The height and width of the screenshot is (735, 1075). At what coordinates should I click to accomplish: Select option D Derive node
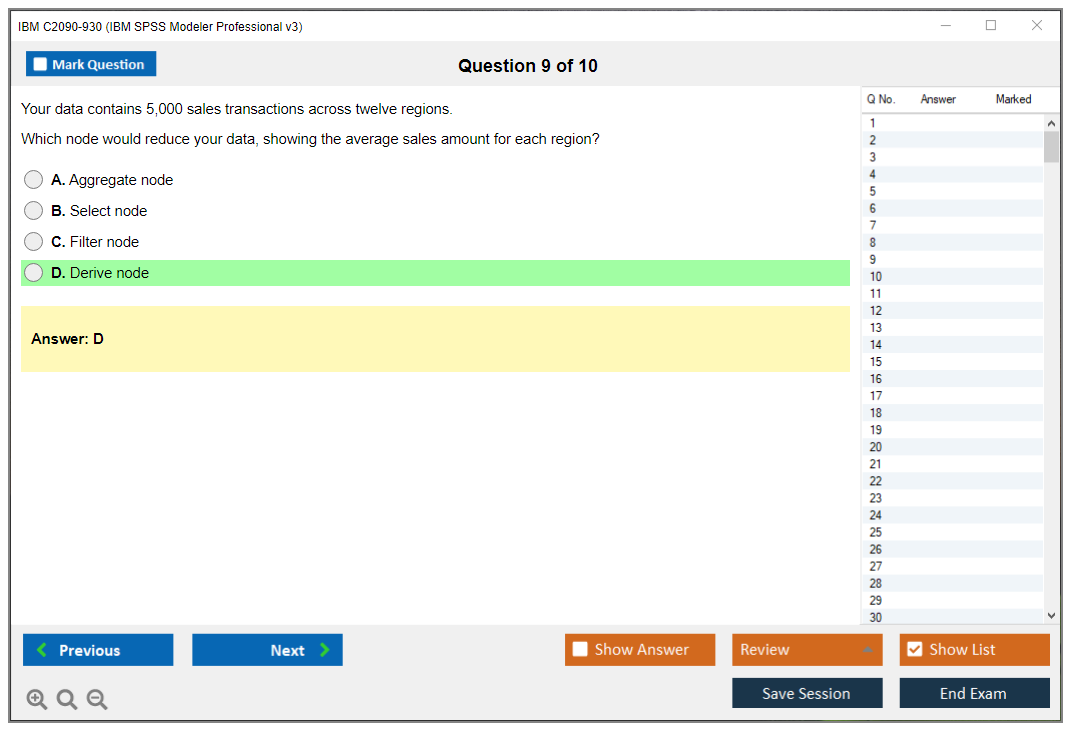tap(34, 273)
